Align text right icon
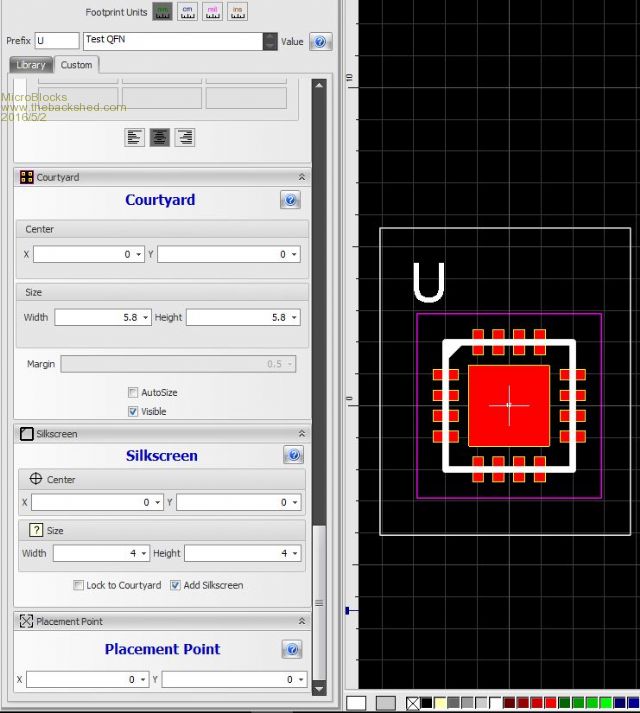 (x=184, y=138)
